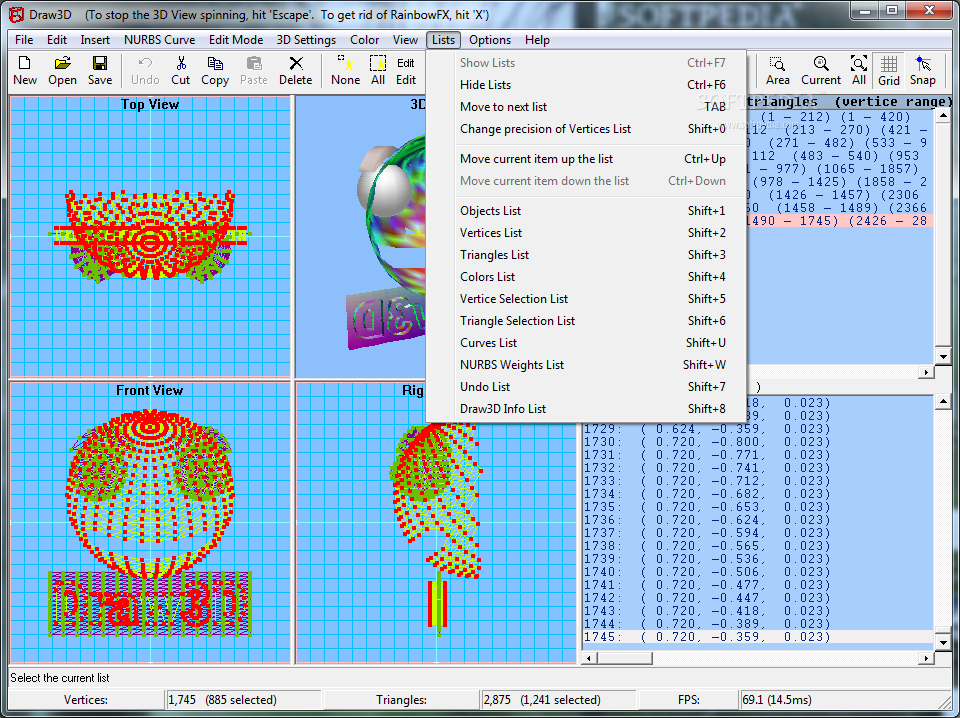Save the model with the Save icon
Screen dimensions: 960x718
(x=100, y=70)
